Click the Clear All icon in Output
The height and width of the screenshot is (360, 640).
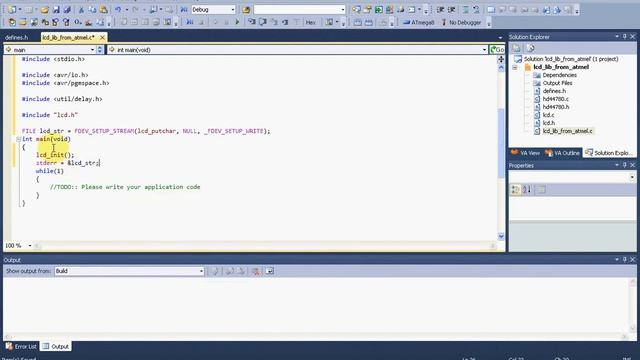pos(256,271)
